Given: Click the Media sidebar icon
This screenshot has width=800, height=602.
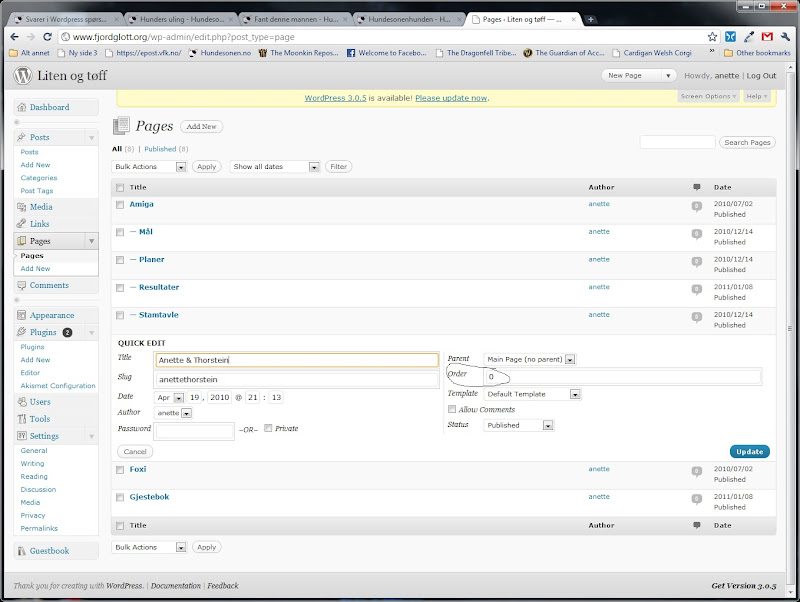Looking at the screenshot, I should pos(21,207).
